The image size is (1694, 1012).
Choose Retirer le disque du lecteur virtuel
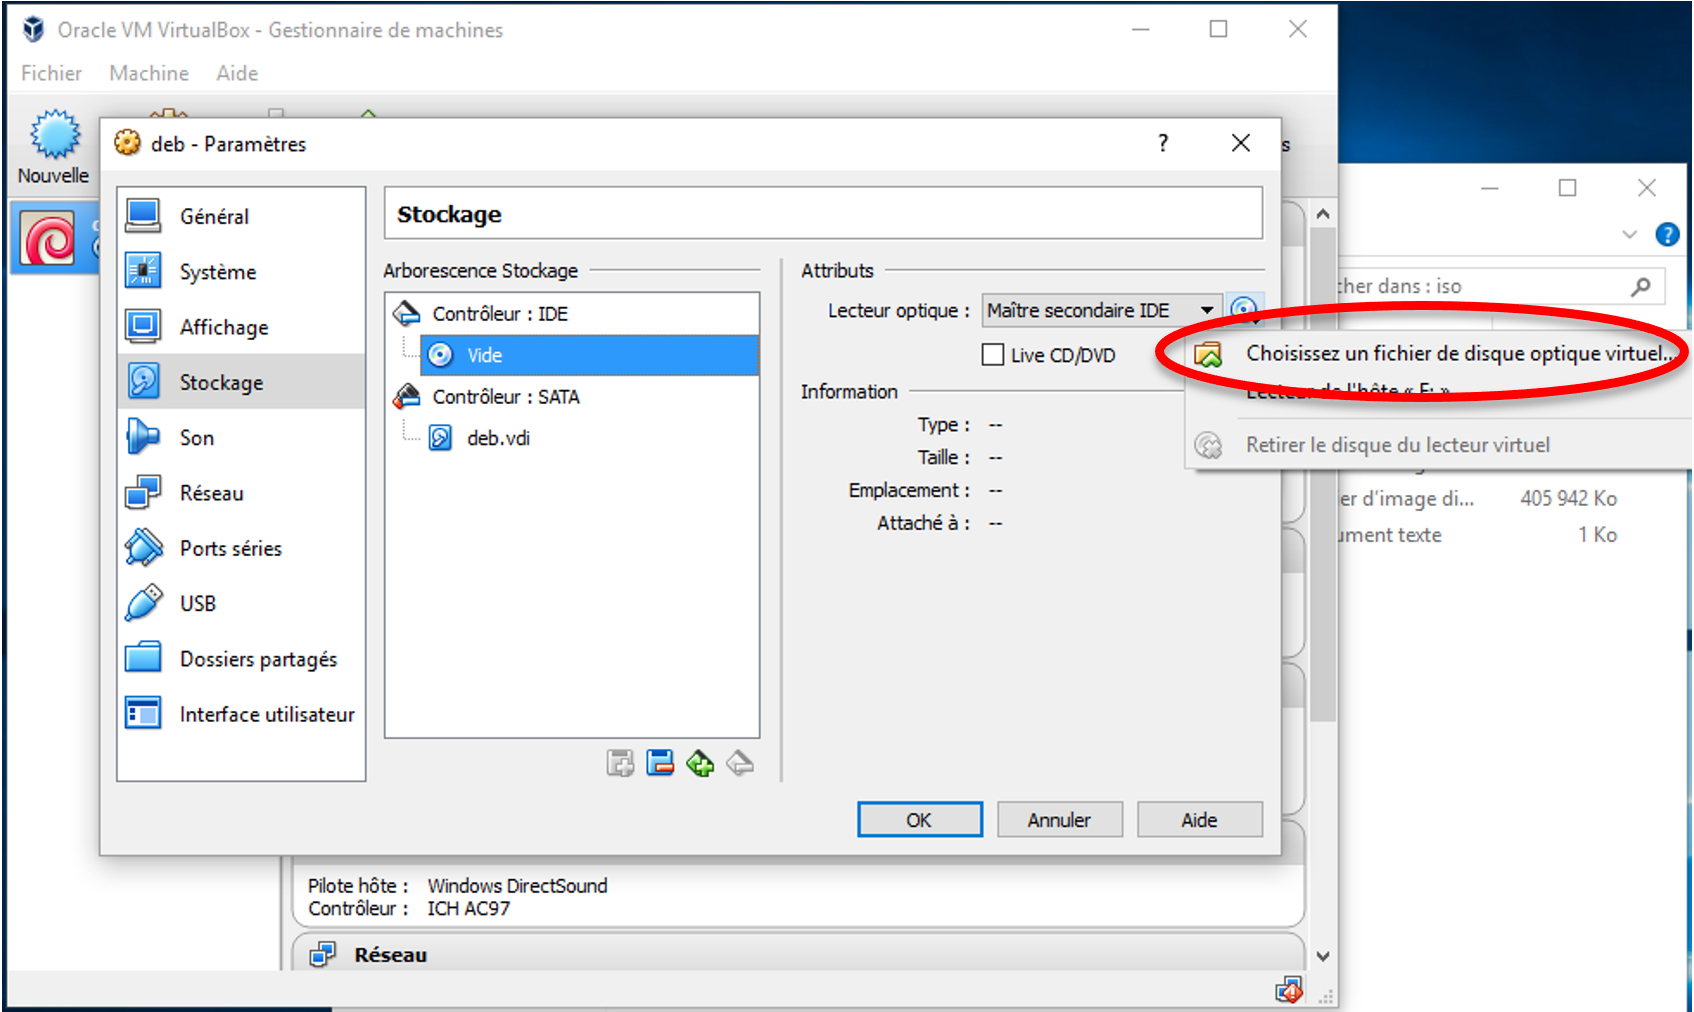click(1438, 445)
